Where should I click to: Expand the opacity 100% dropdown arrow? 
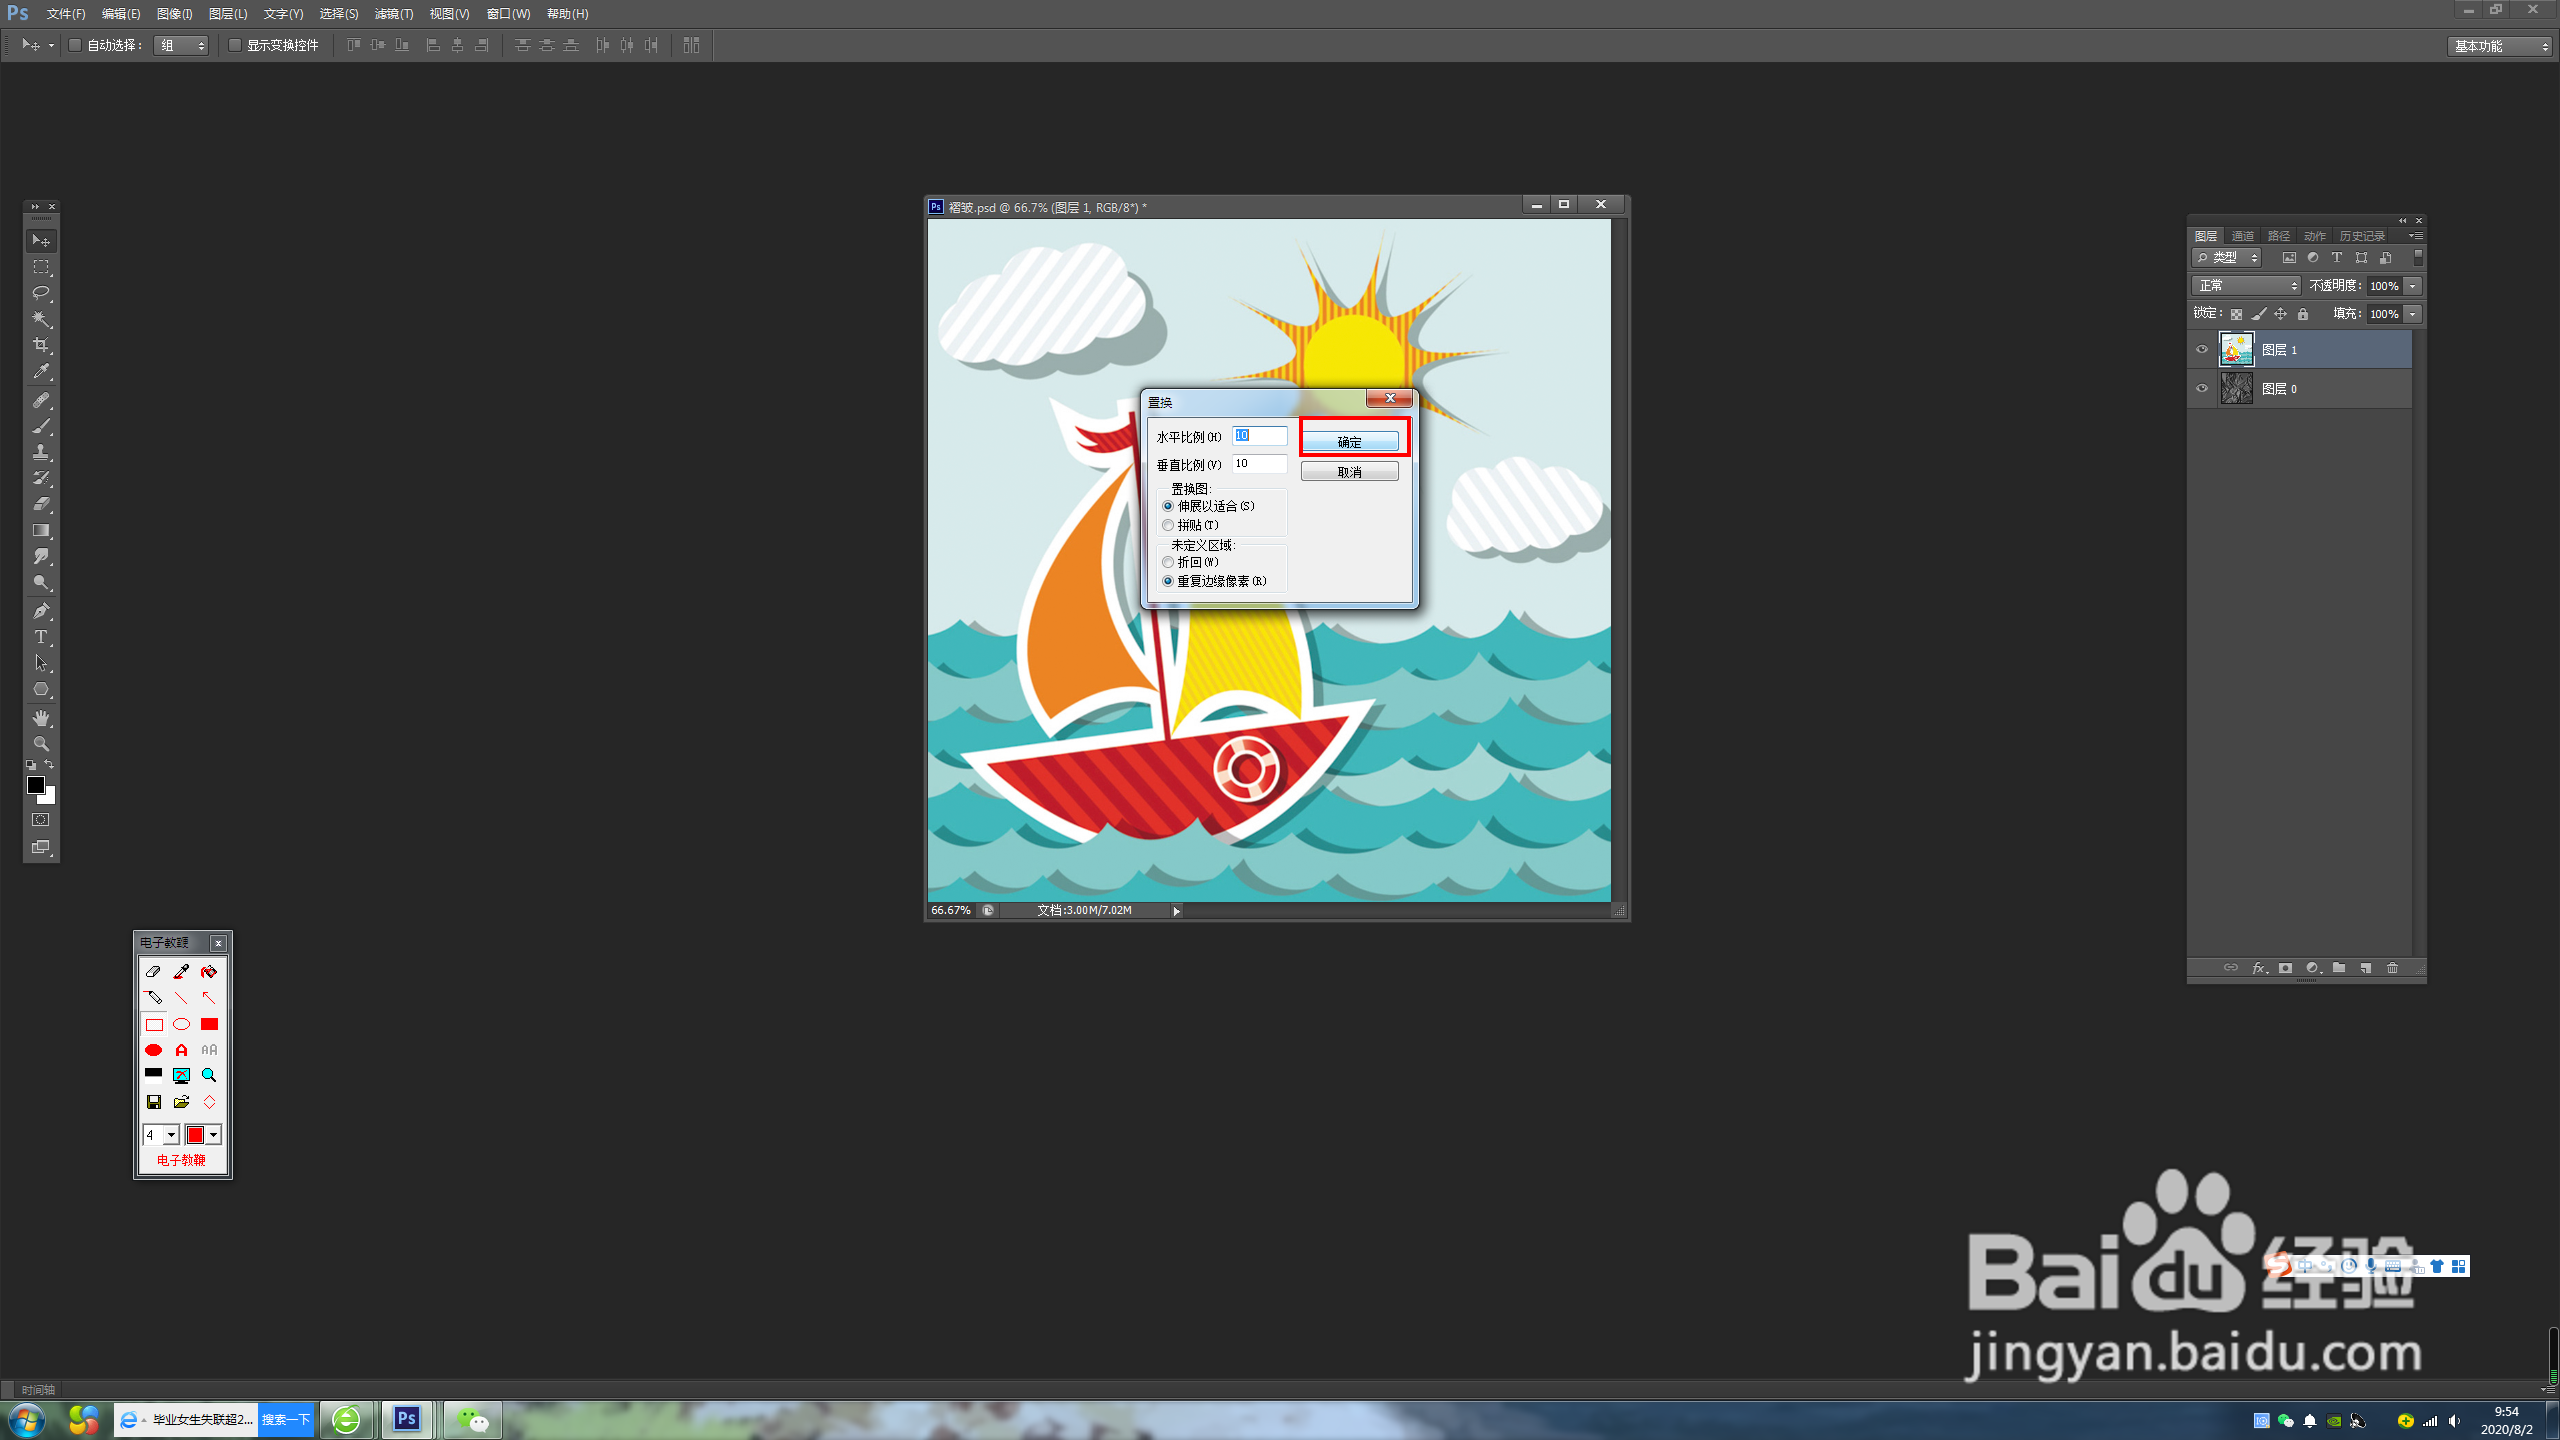[x=2413, y=286]
